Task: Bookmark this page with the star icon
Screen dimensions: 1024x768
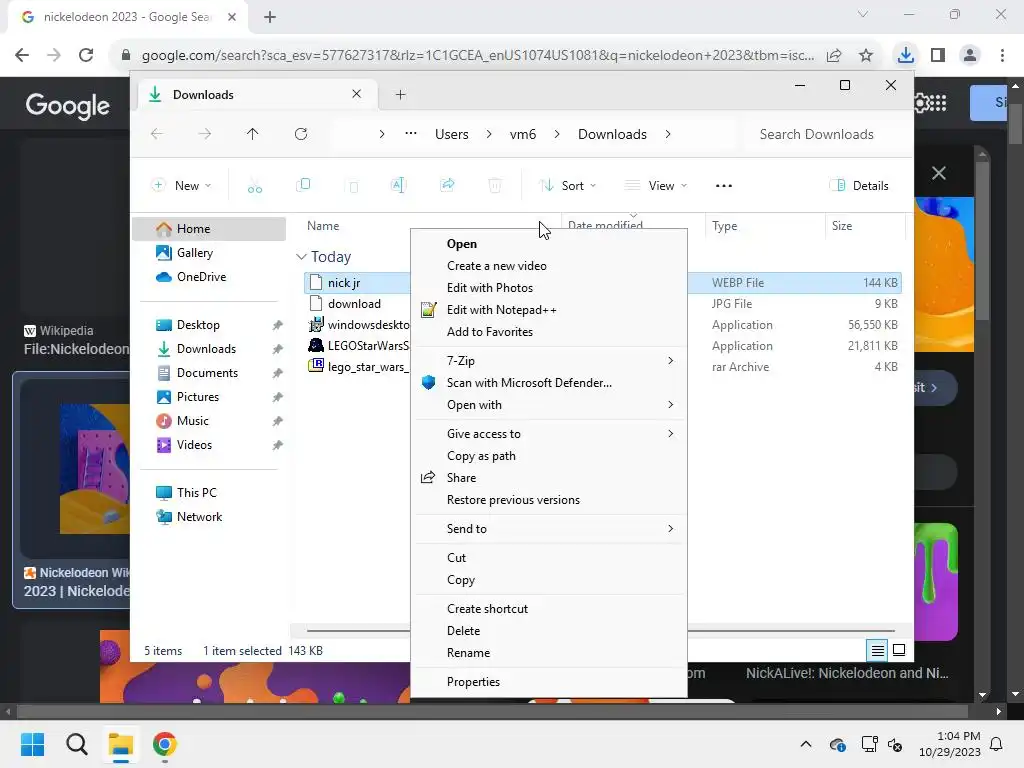Action: pos(866,56)
